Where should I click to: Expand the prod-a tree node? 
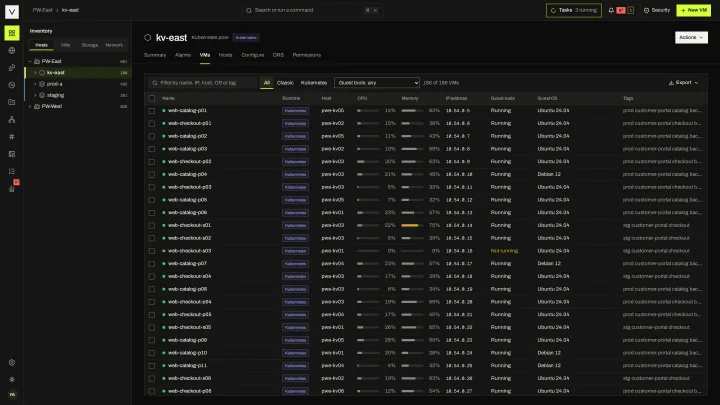coord(35,84)
